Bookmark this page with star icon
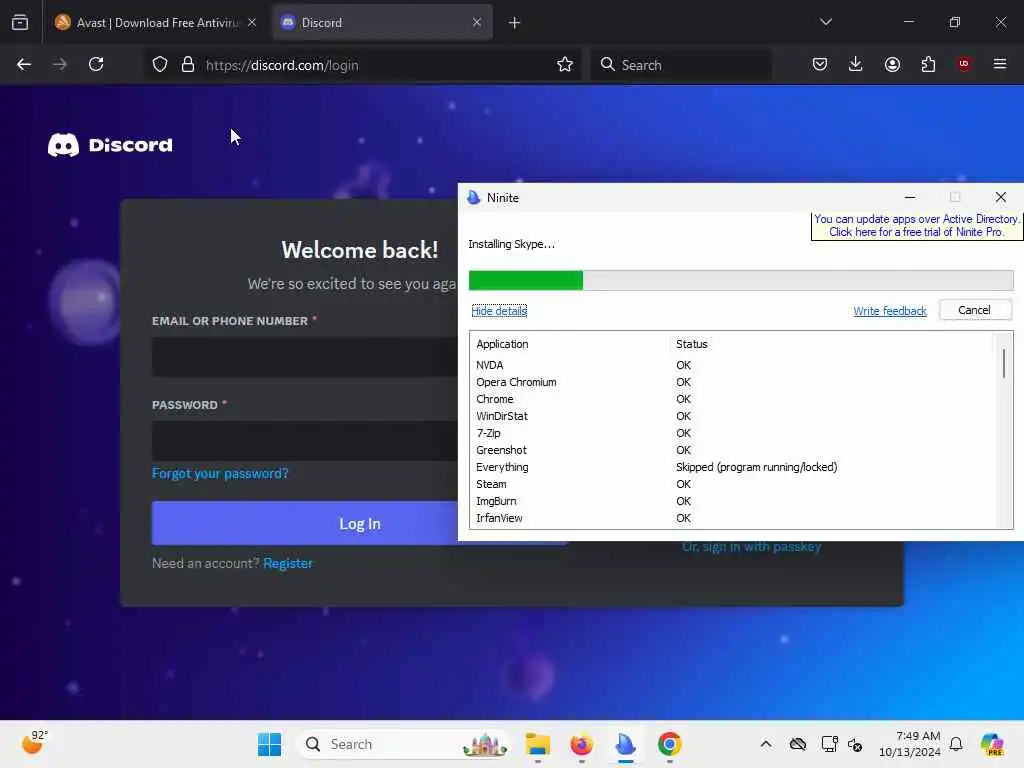This screenshot has height=768, width=1024. pyautogui.click(x=565, y=65)
